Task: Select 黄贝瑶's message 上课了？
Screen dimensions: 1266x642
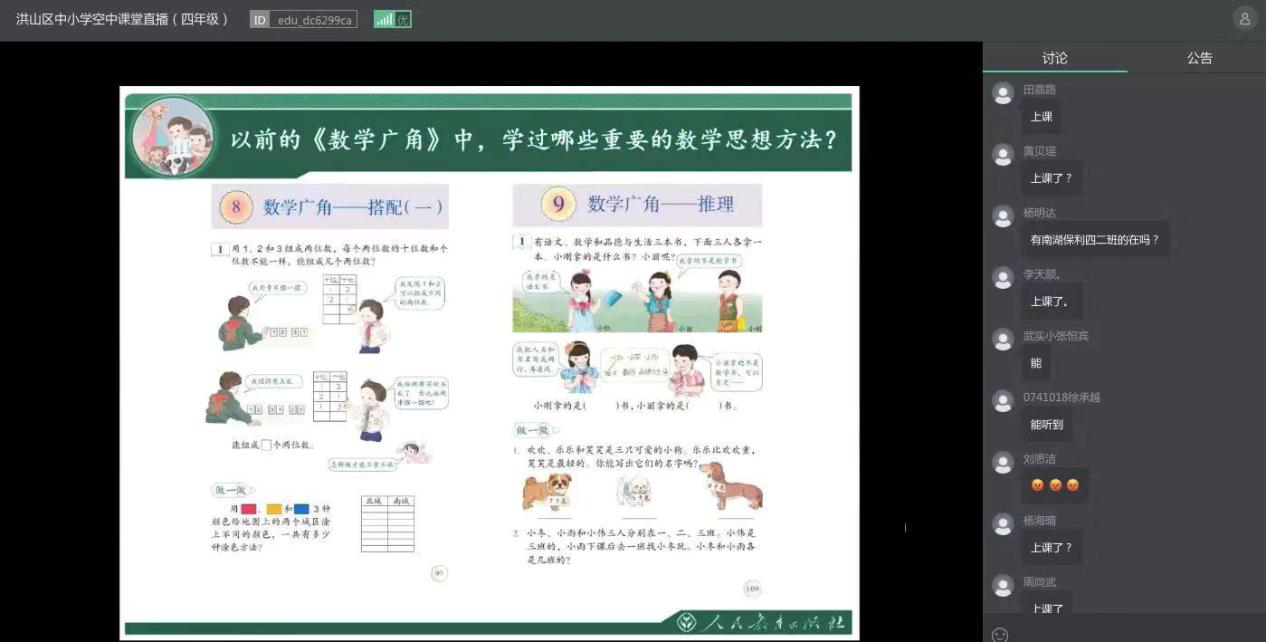Action: click(x=1051, y=178)
